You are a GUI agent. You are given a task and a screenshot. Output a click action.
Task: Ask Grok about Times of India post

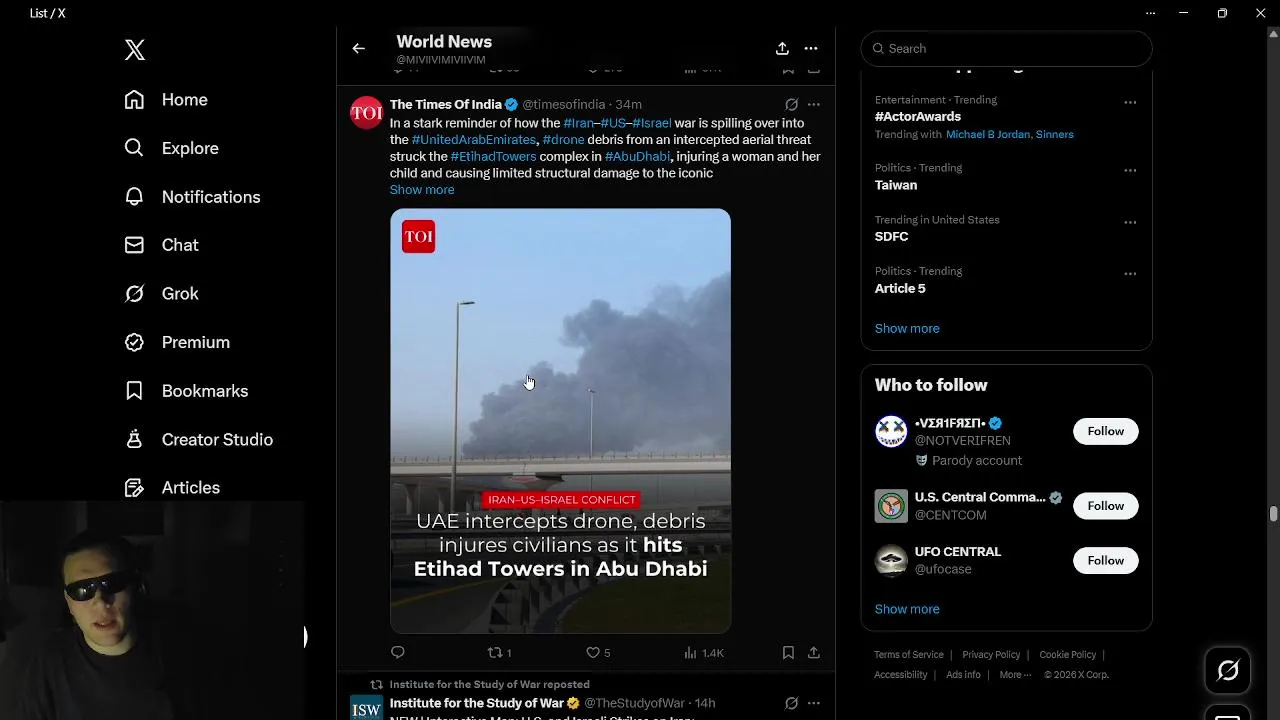point(791,104)
